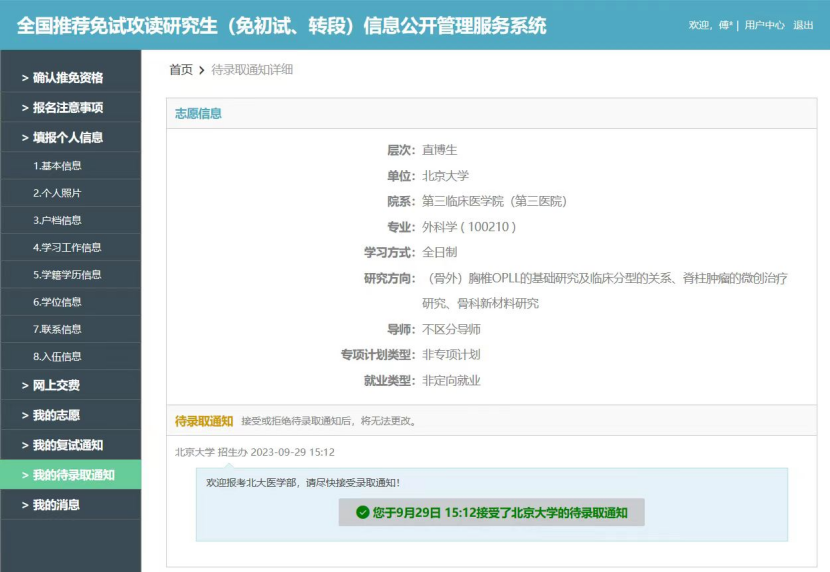This screenshot has width=830, height=572.
Task: Click 退出 to log out
Action: click(803, 25)
